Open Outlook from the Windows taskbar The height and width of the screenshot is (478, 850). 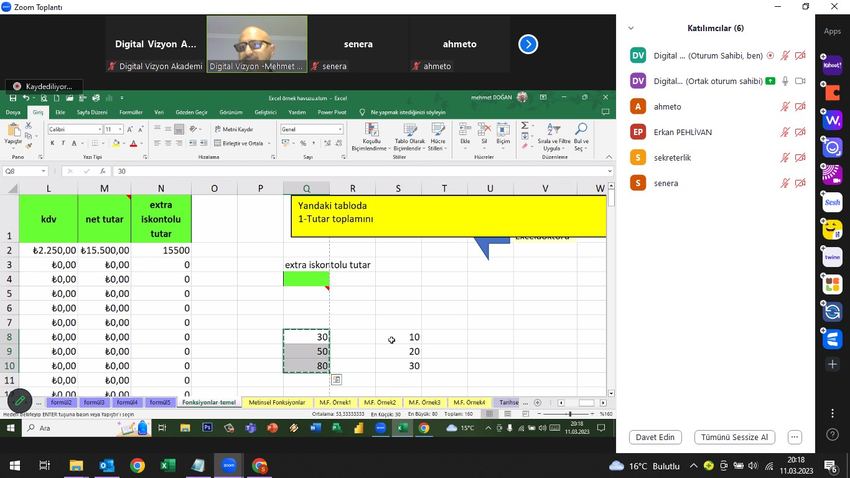click(x=107, y=466)
